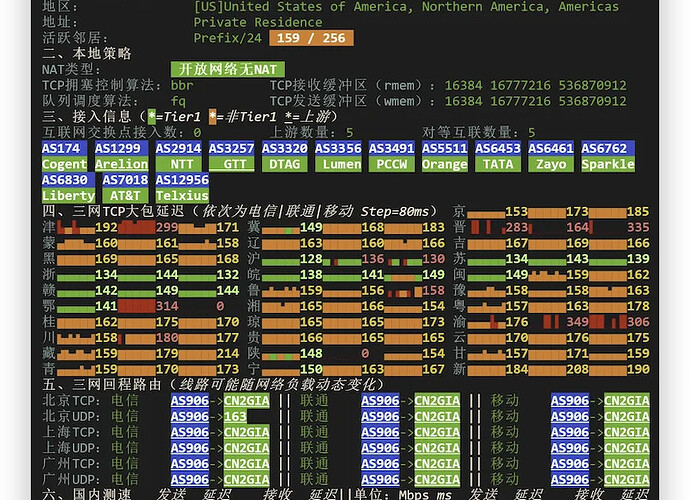Click the 185 latency value in 京 row
The height and width of the screenshot is (500, 690).
click(x=638, y=212)
